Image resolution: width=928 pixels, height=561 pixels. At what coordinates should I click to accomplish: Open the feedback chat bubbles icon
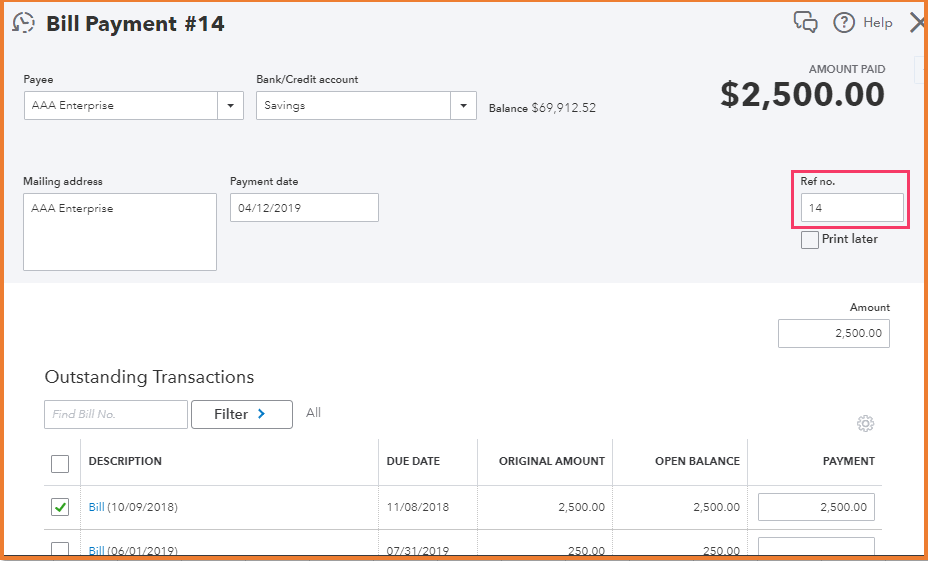tap(805, 22)
